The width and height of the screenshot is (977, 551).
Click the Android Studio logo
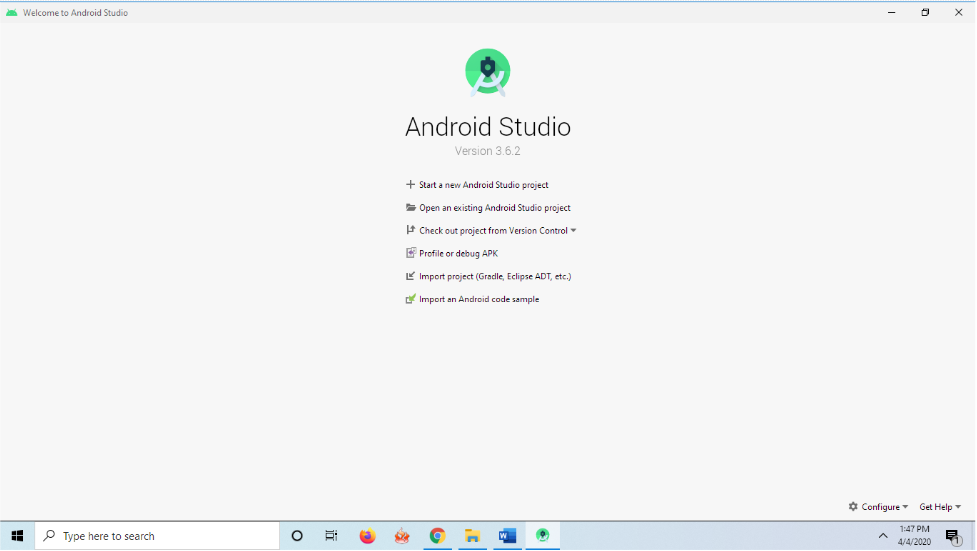[x=488, y=73]
